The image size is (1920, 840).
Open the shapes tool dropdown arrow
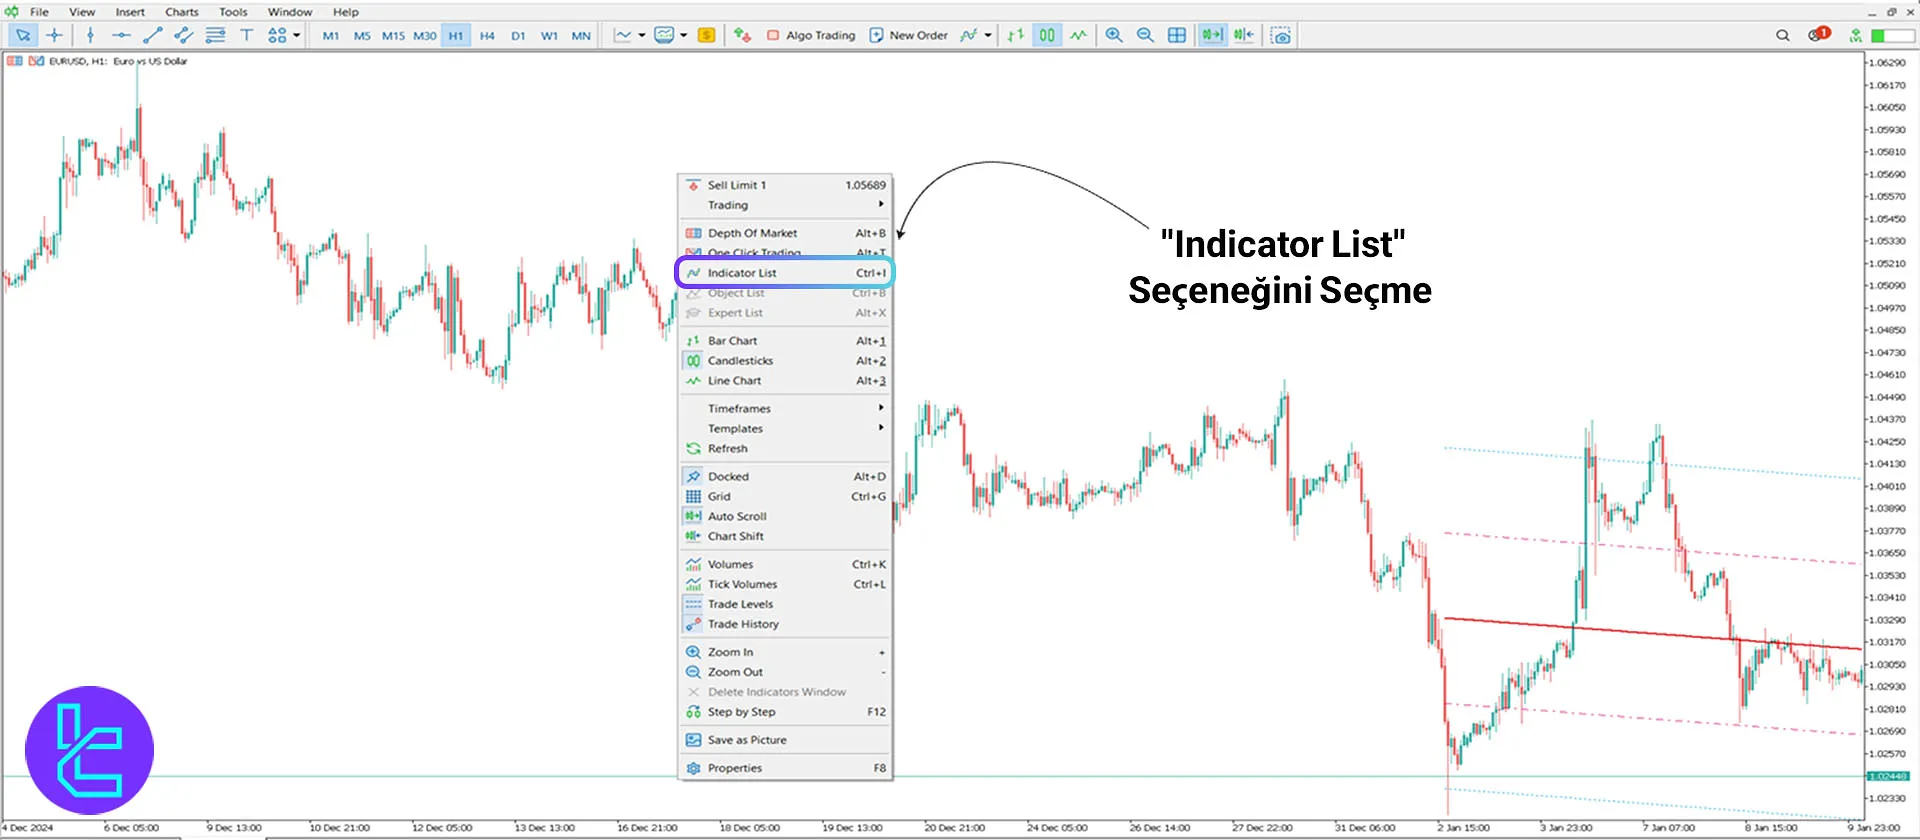[297, 35]
